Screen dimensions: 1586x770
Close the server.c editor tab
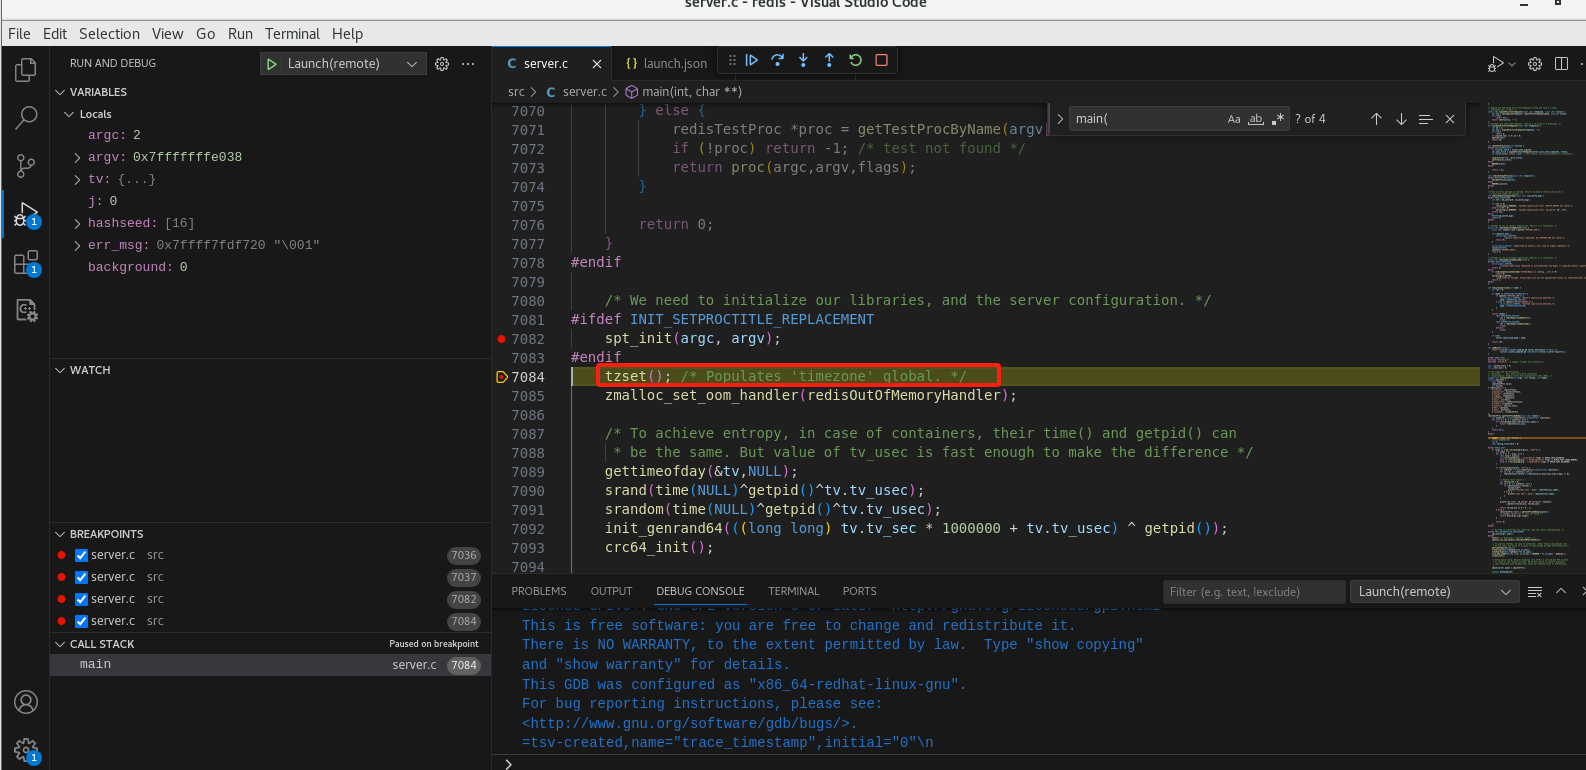597,64
